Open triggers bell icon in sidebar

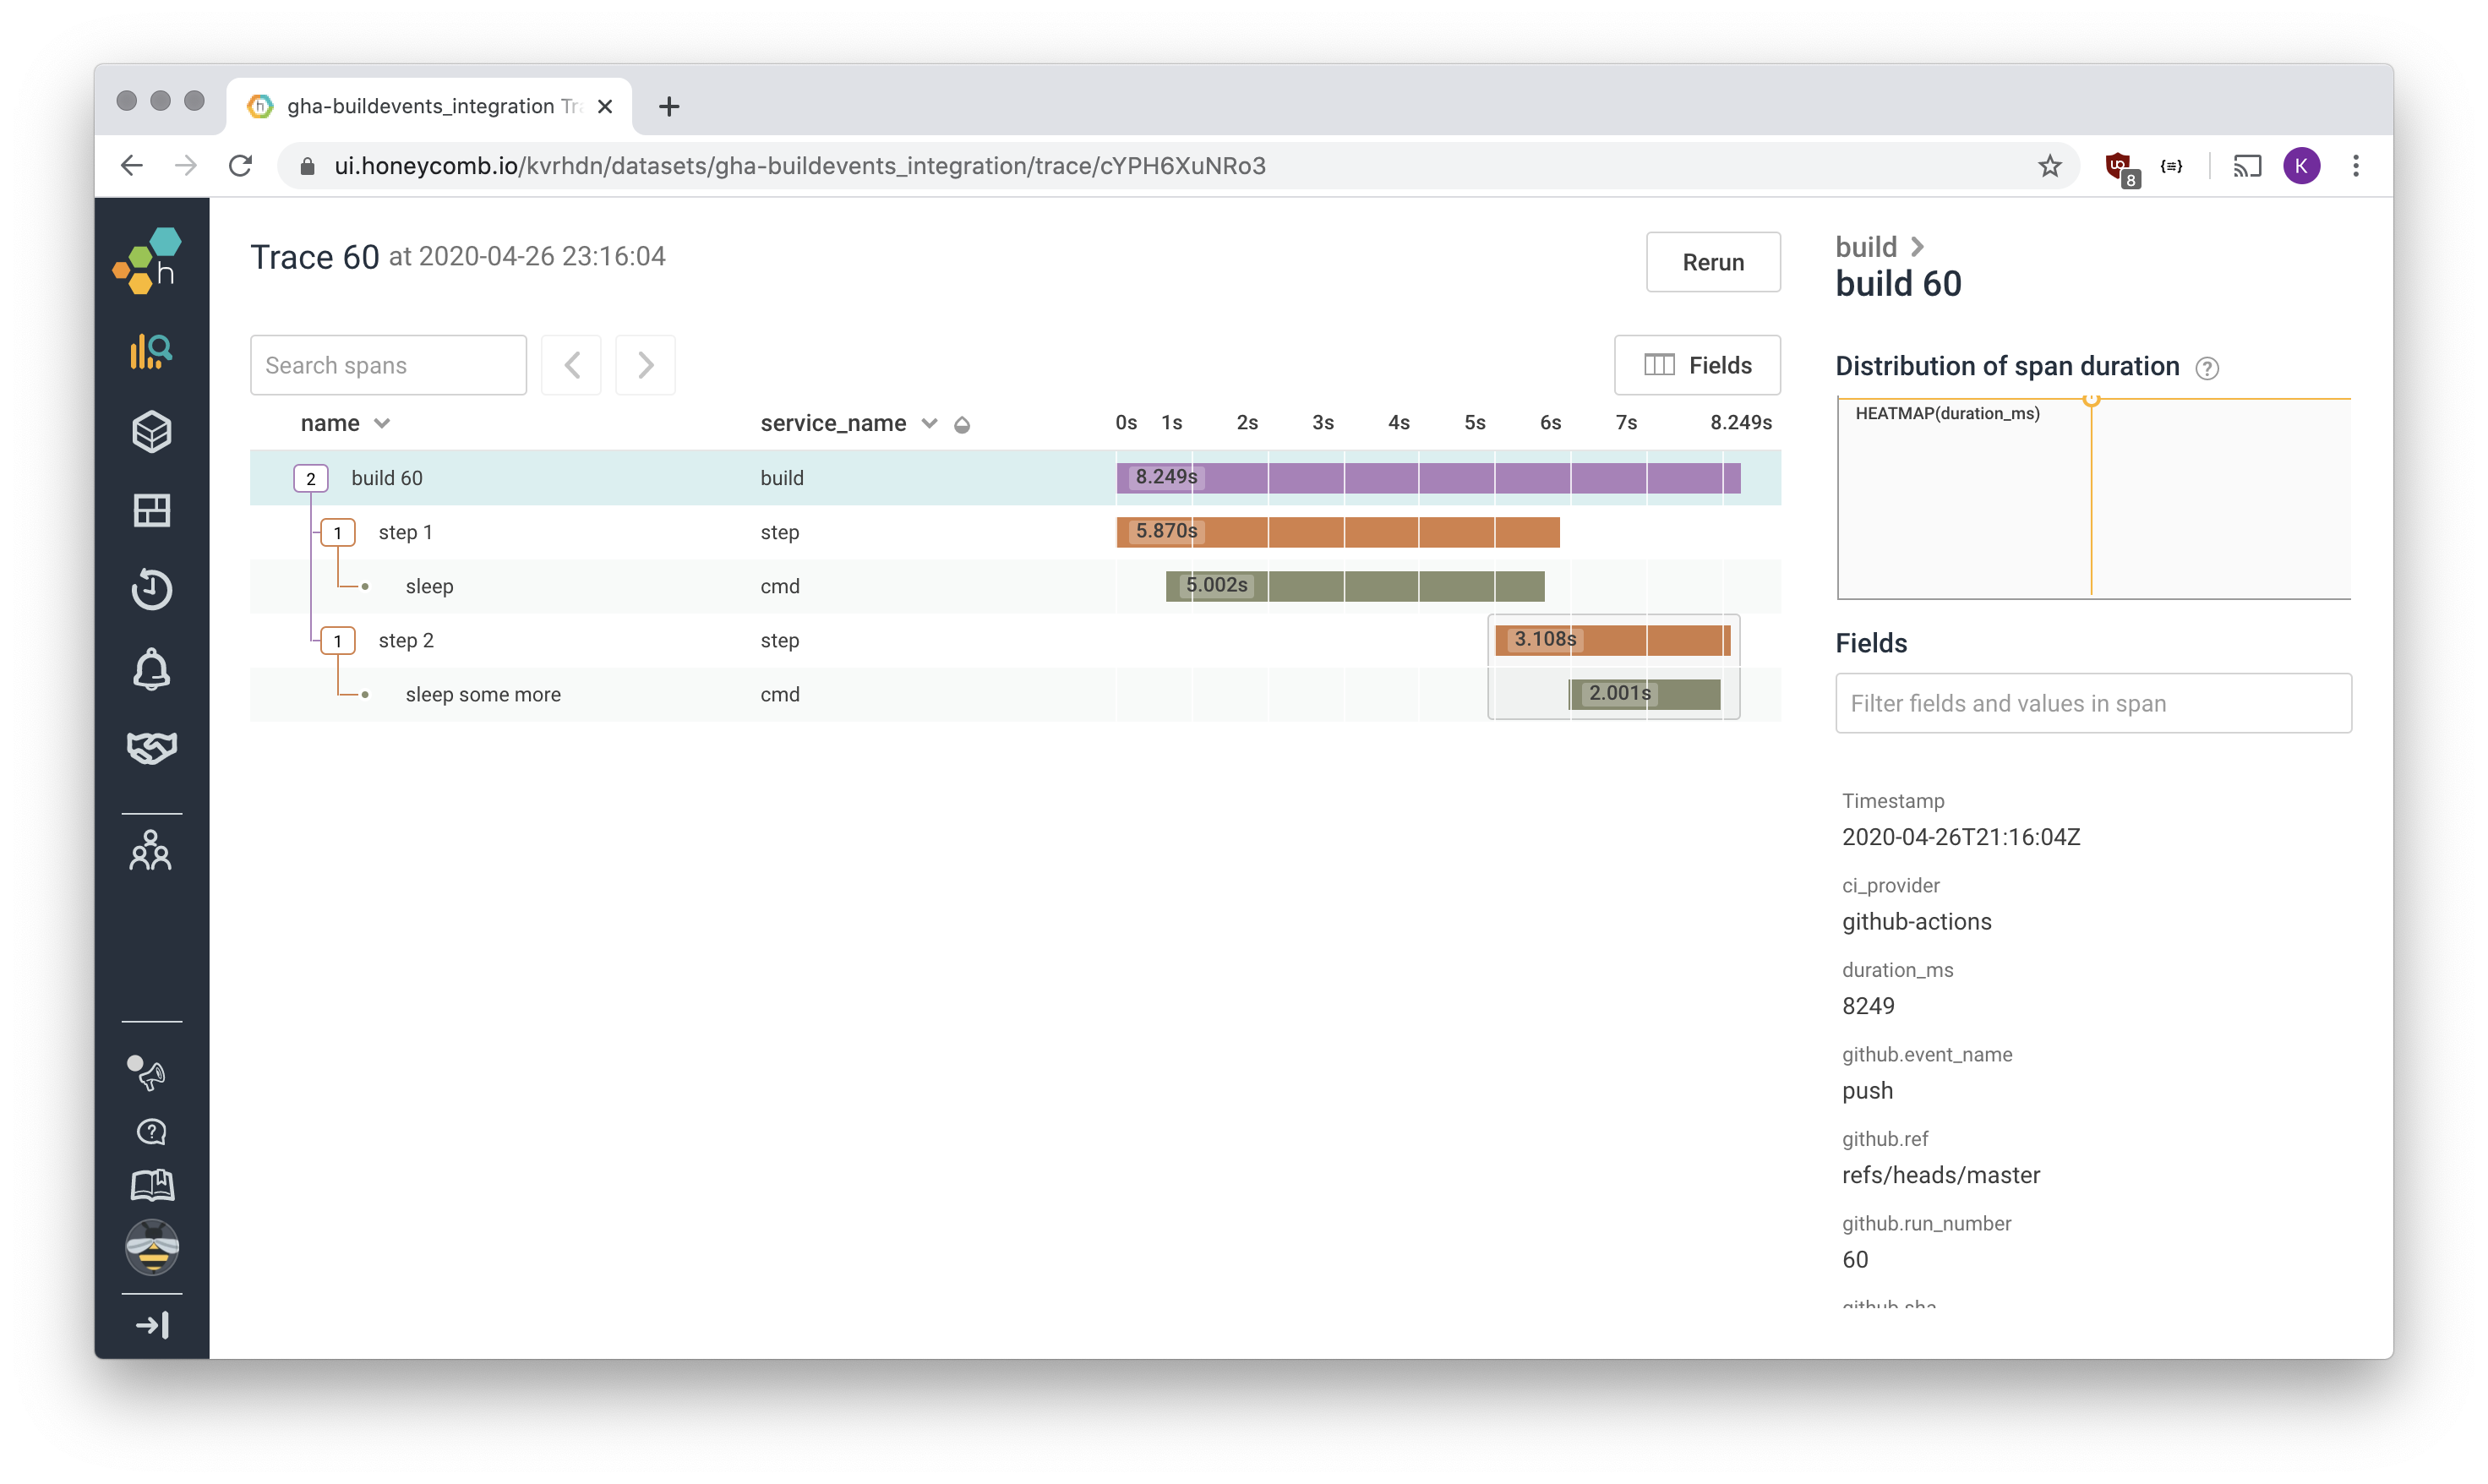coord(151,669)
